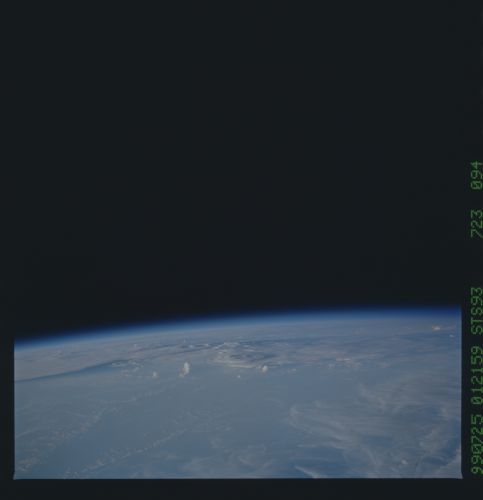483x500 pixels.
Task: Click the 'STS93' mission label text
Action: [476, 311]
